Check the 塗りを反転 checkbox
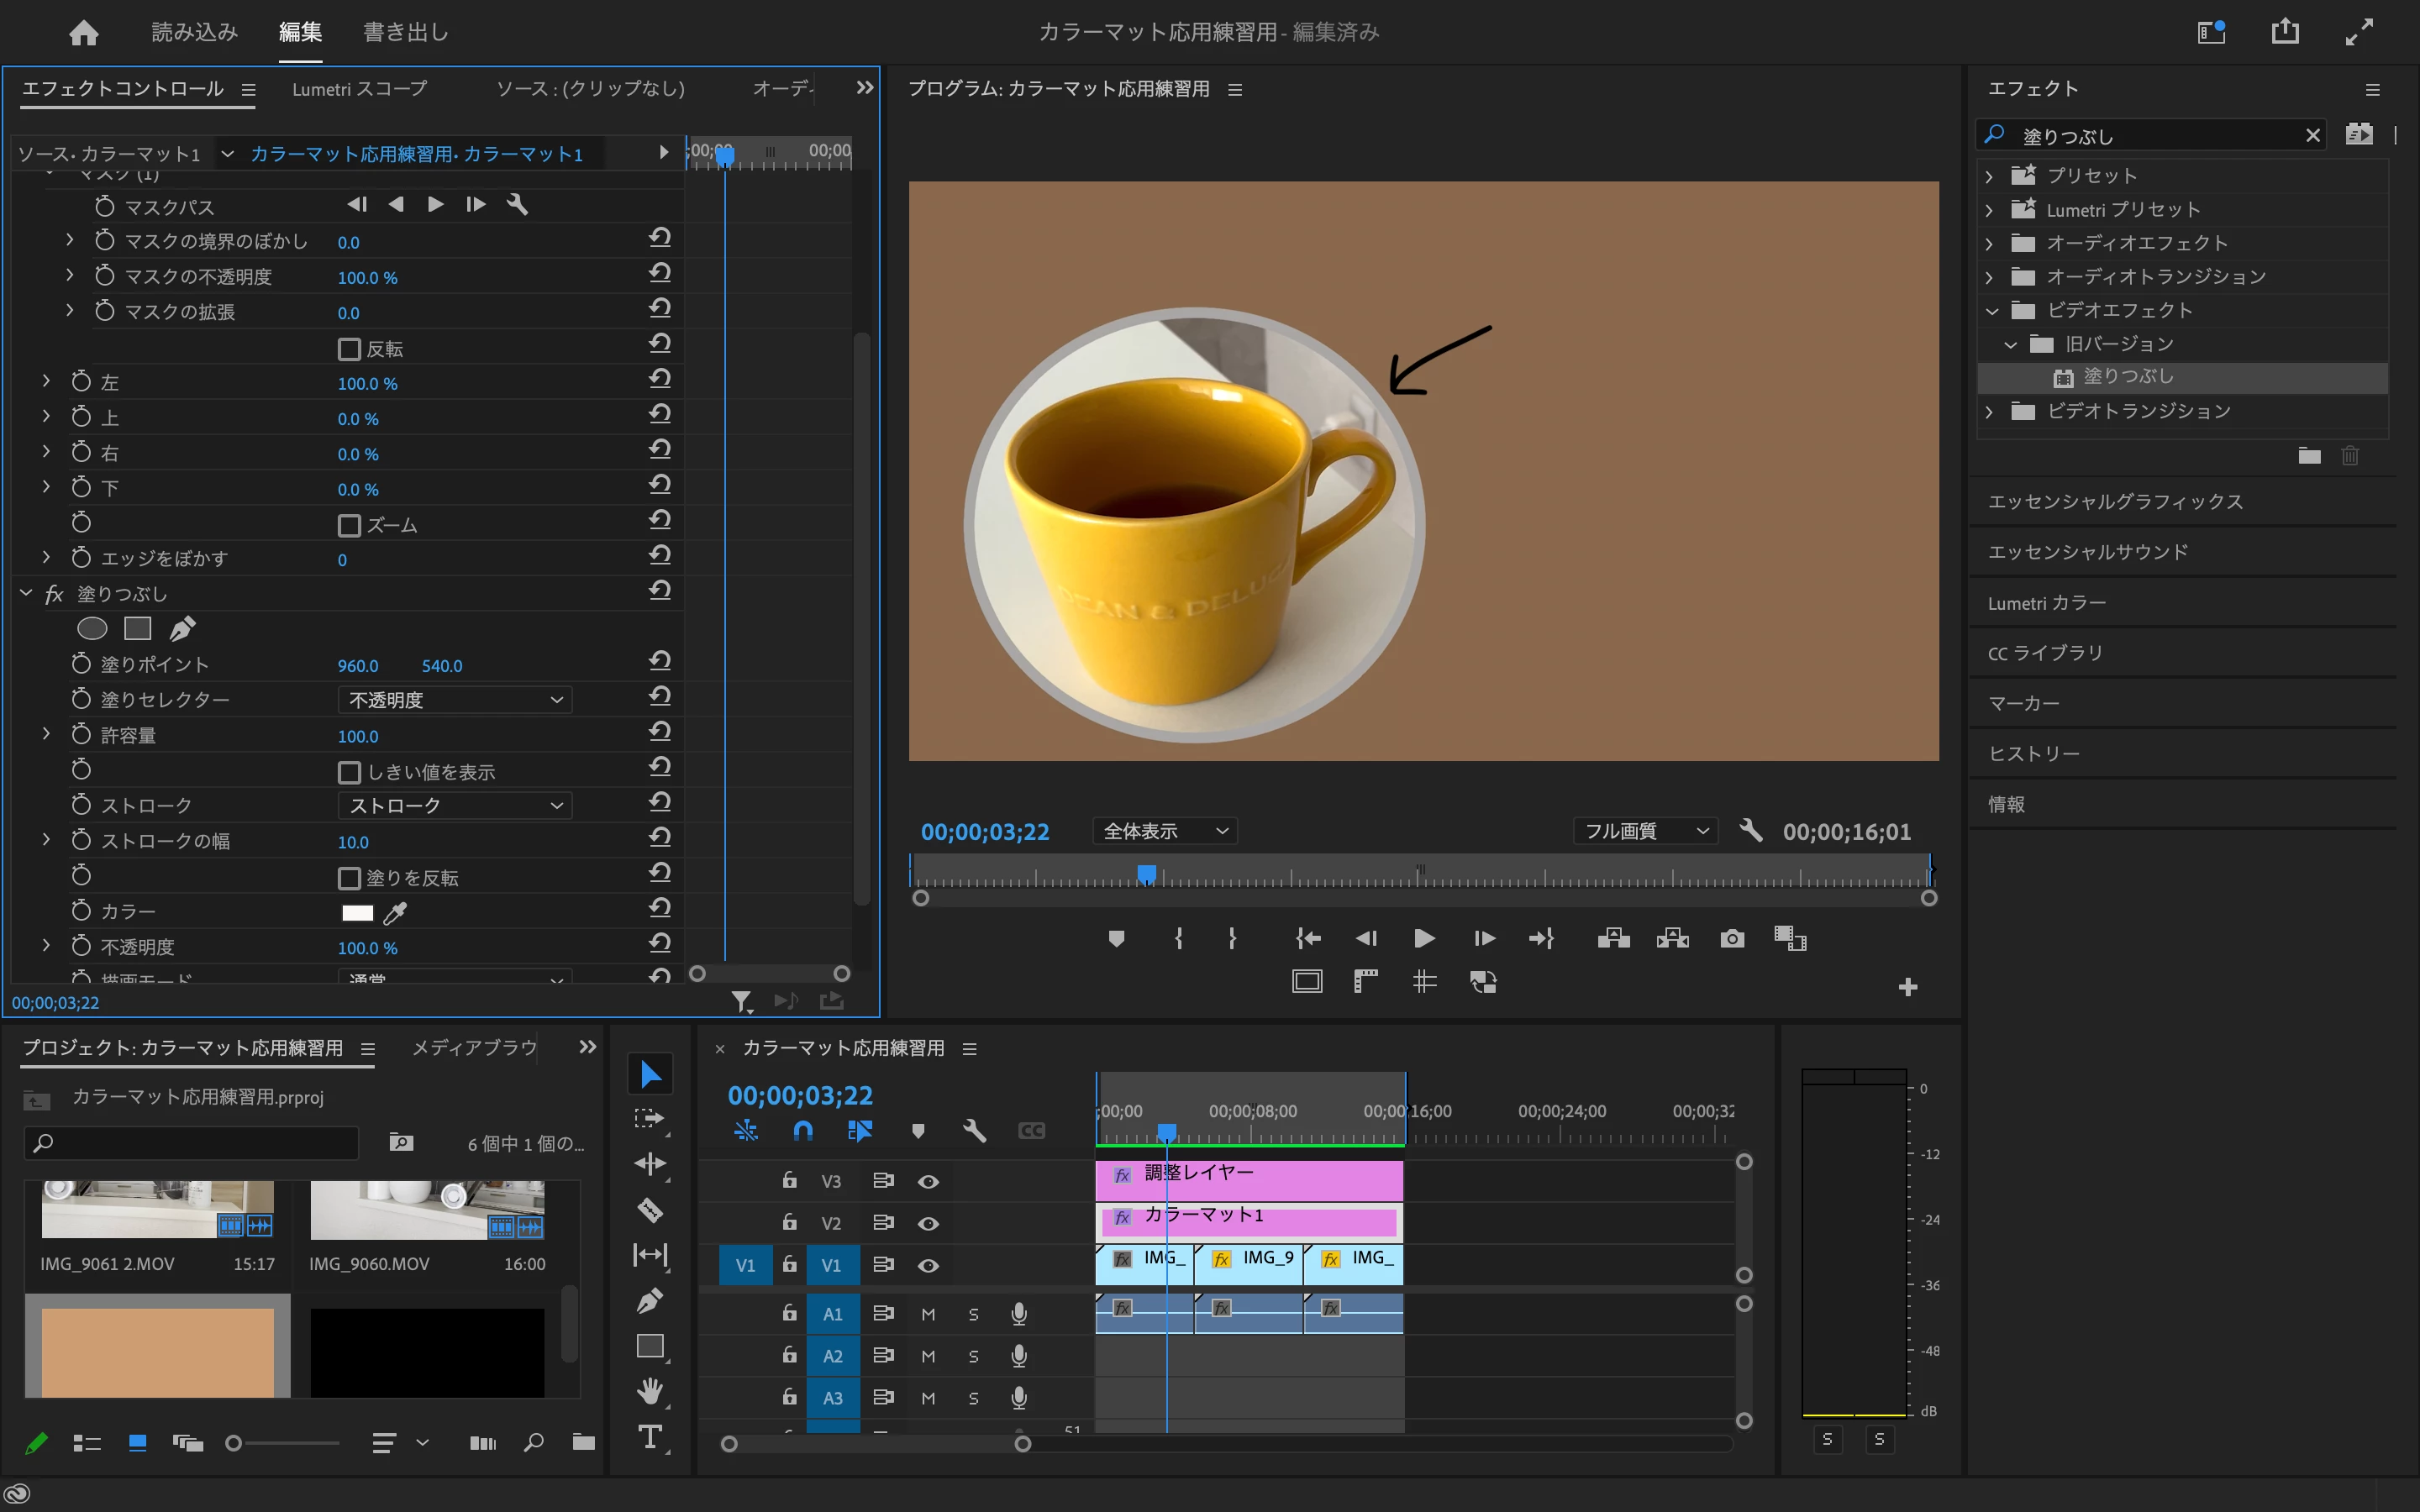Screen dimensions: 2420x1512 coord(349,878)
